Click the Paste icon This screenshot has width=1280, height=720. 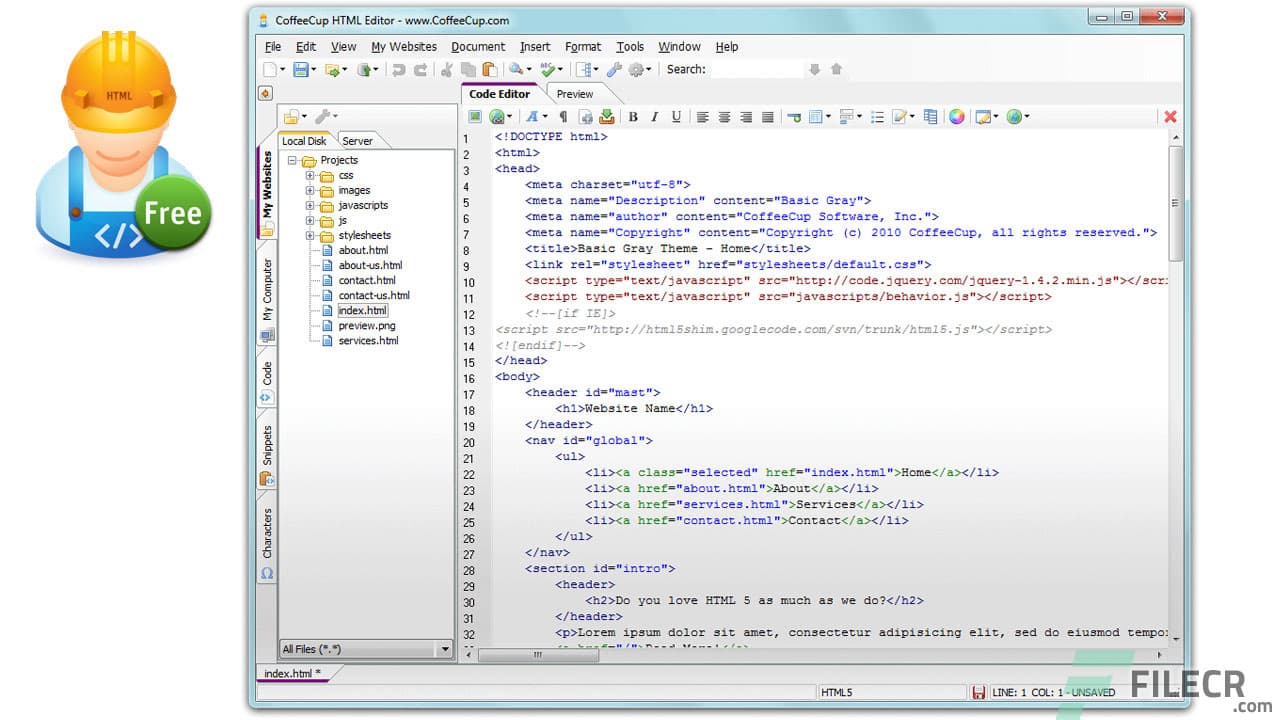pos(488,69)
